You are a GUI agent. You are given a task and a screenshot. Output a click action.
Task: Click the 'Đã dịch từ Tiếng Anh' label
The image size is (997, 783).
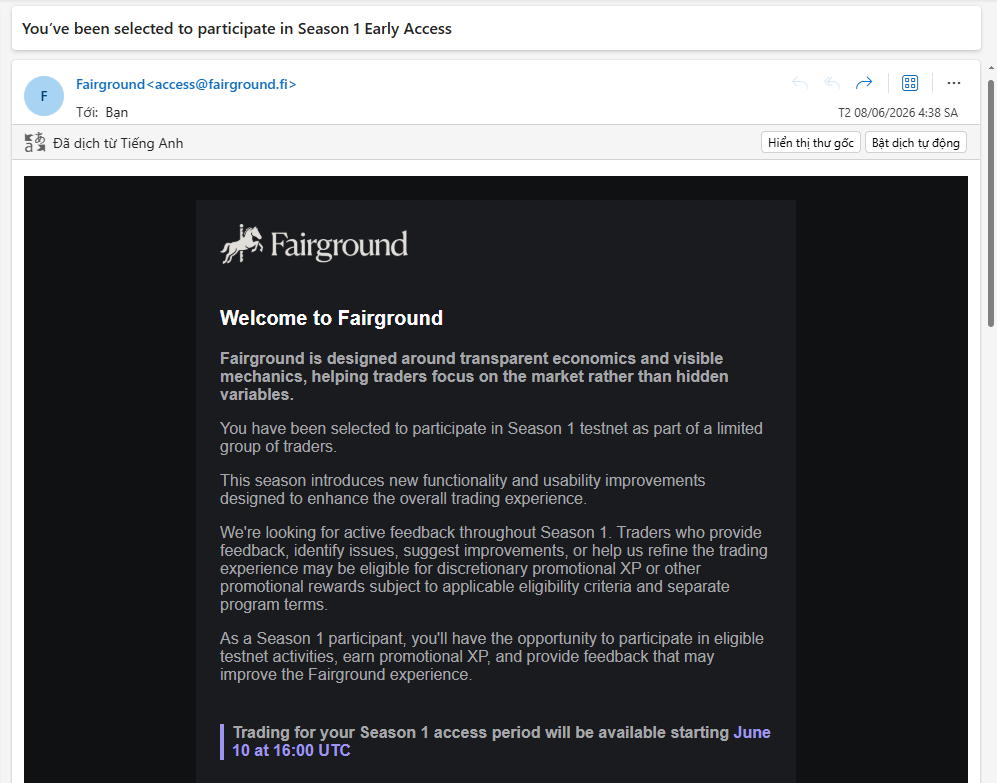click(118, 143)
